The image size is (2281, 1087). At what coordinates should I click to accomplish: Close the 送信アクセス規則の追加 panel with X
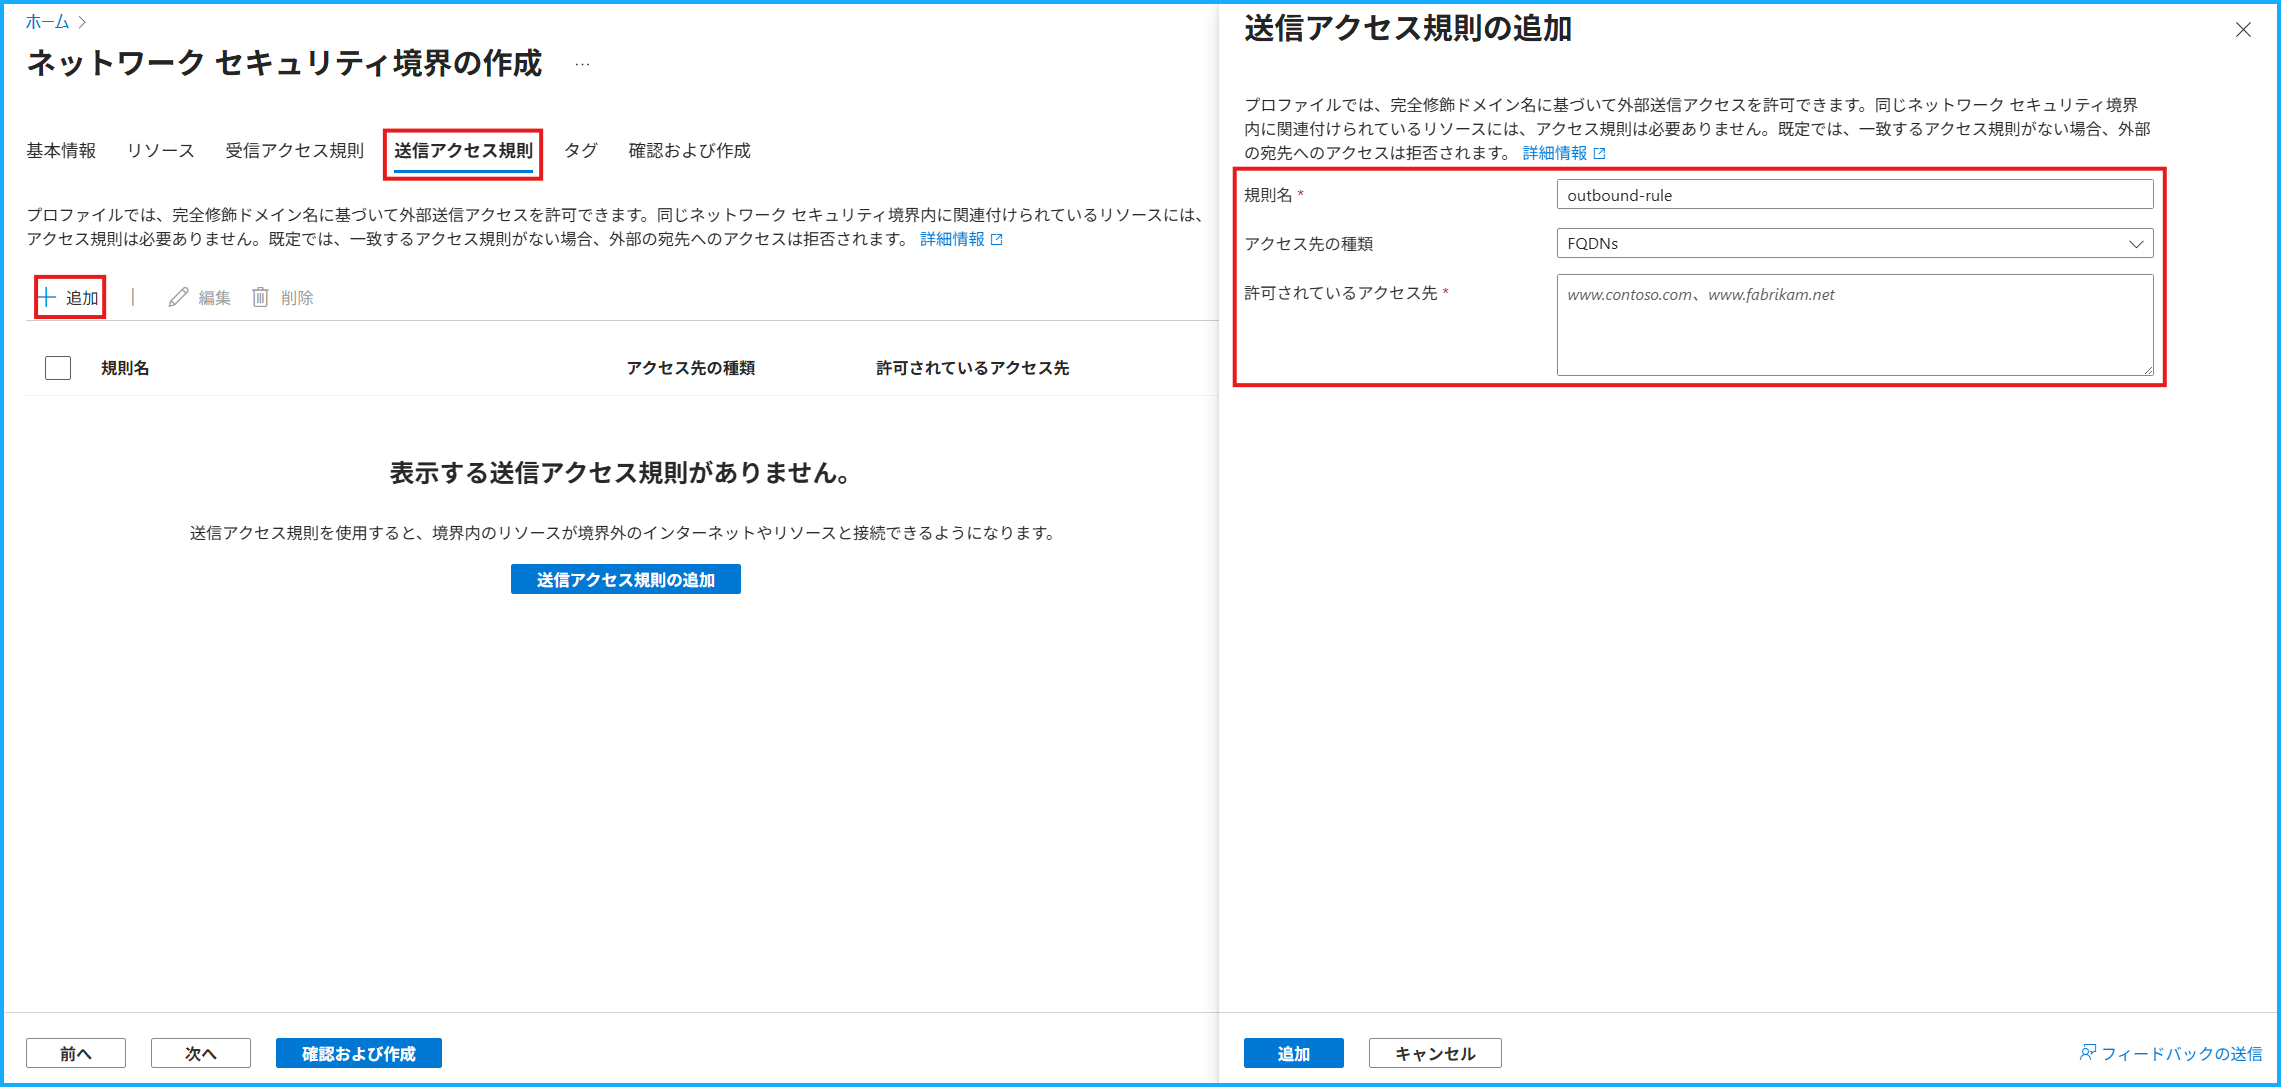pos(2243,30)
